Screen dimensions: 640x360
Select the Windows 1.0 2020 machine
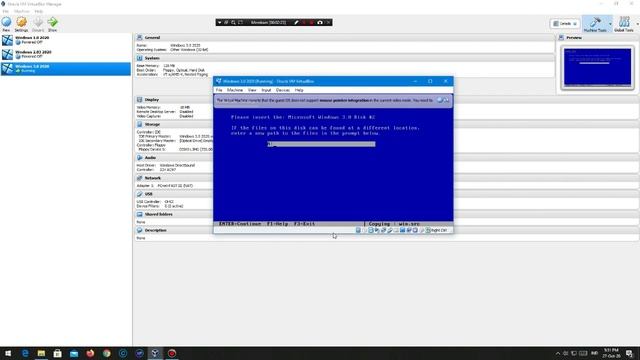[65, 40]
